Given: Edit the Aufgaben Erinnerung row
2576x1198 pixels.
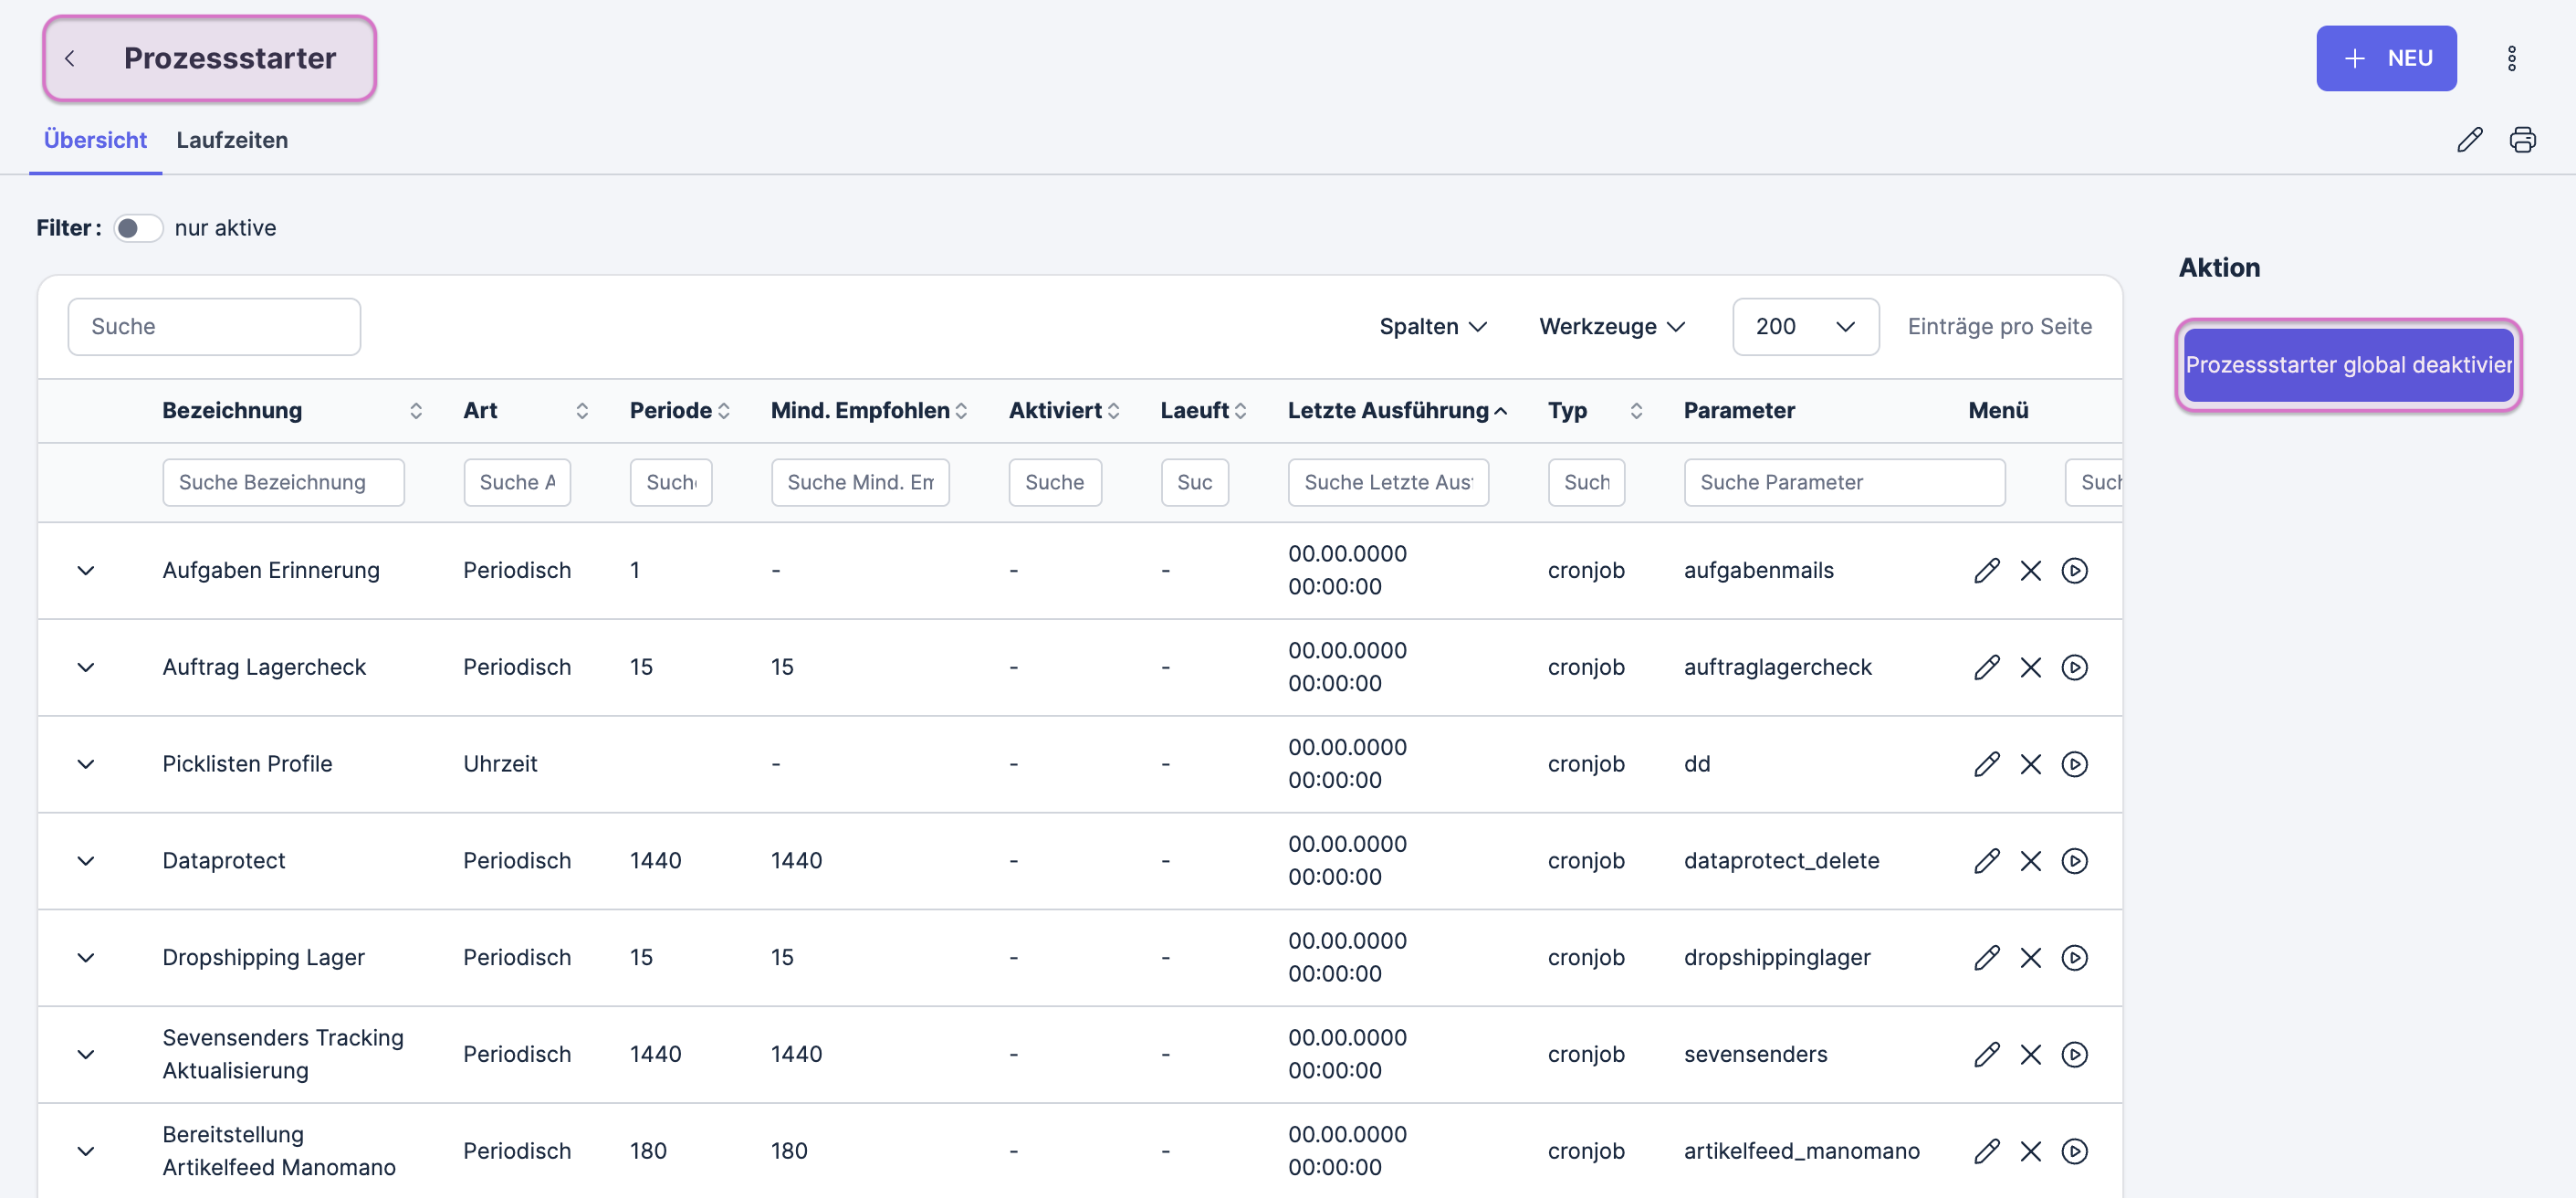Looking at the screenshot, I should coord(1986,570).
